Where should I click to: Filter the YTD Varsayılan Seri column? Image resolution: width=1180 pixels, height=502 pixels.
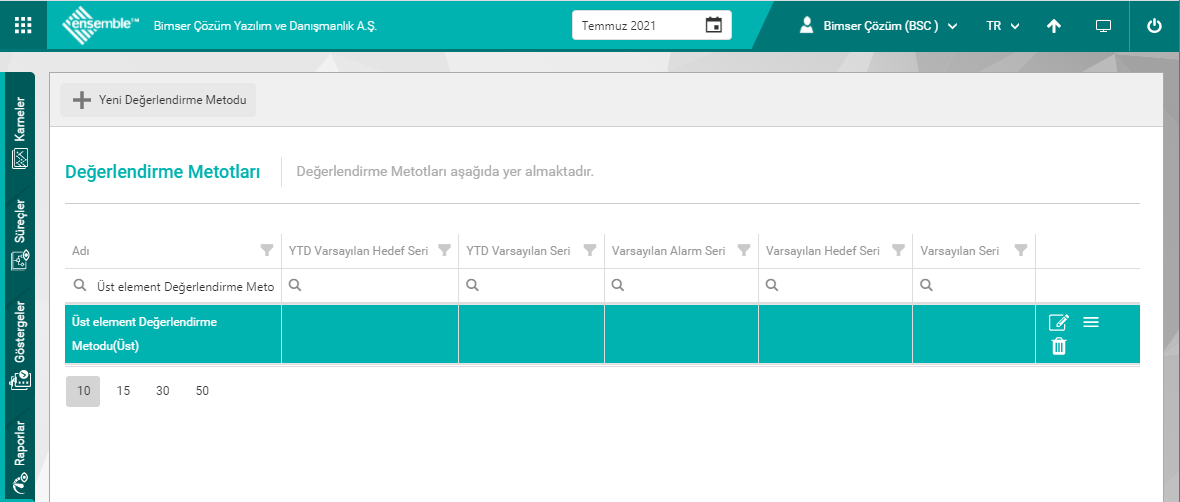point(590,251)
